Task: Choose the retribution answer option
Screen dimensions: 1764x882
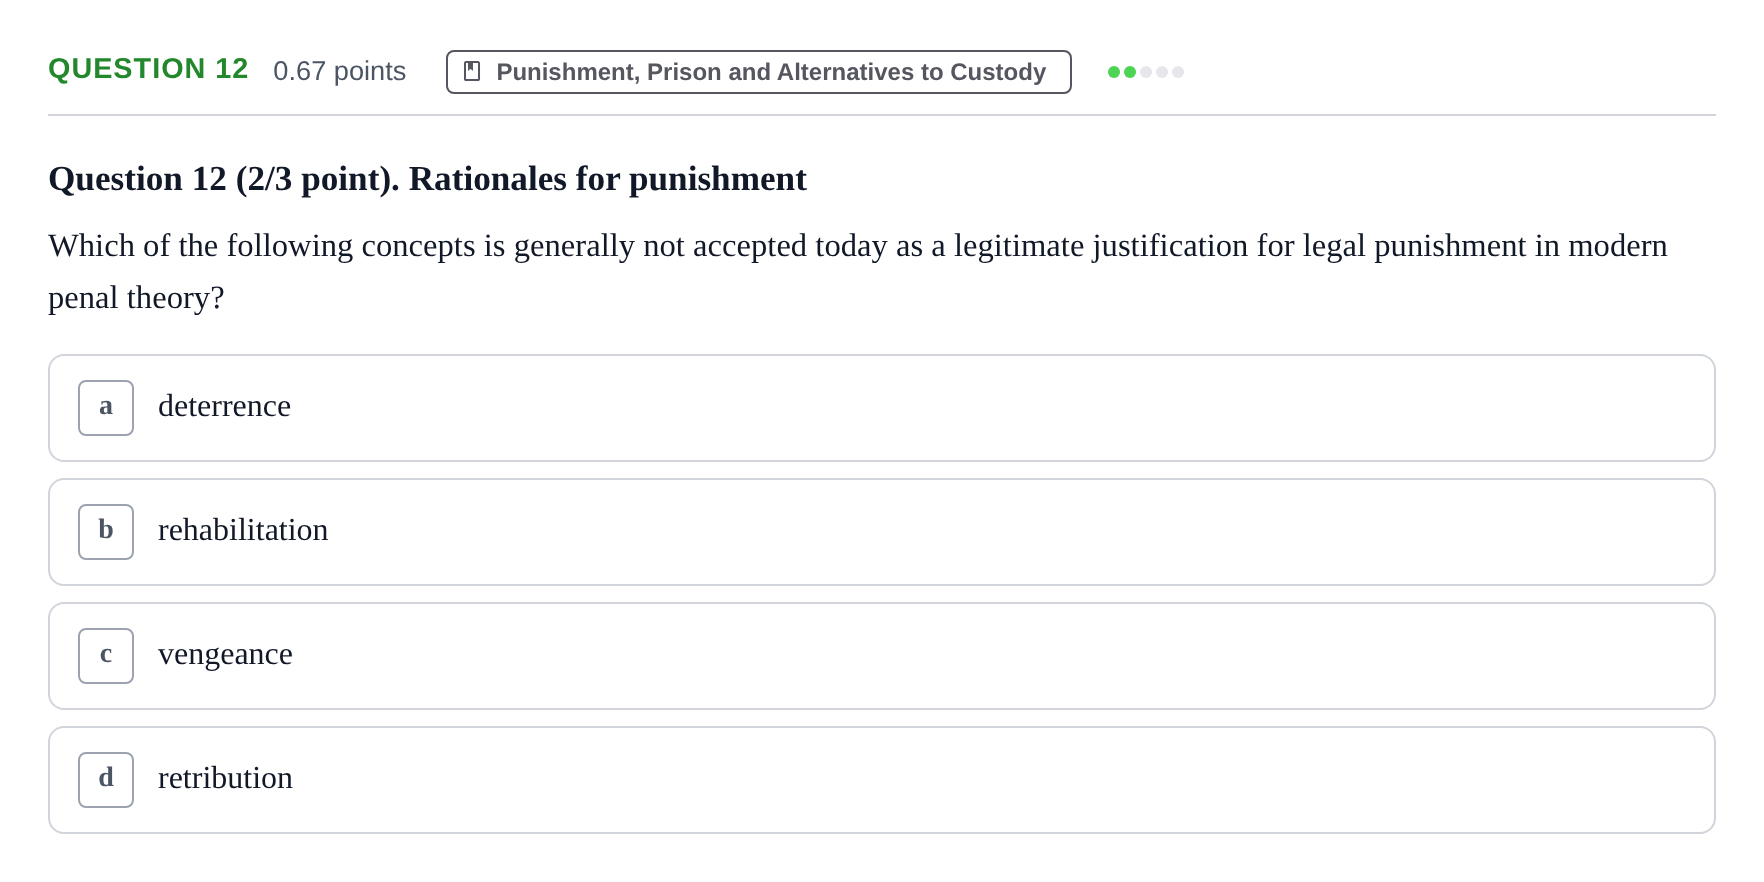Action: [x=882, y=780]
